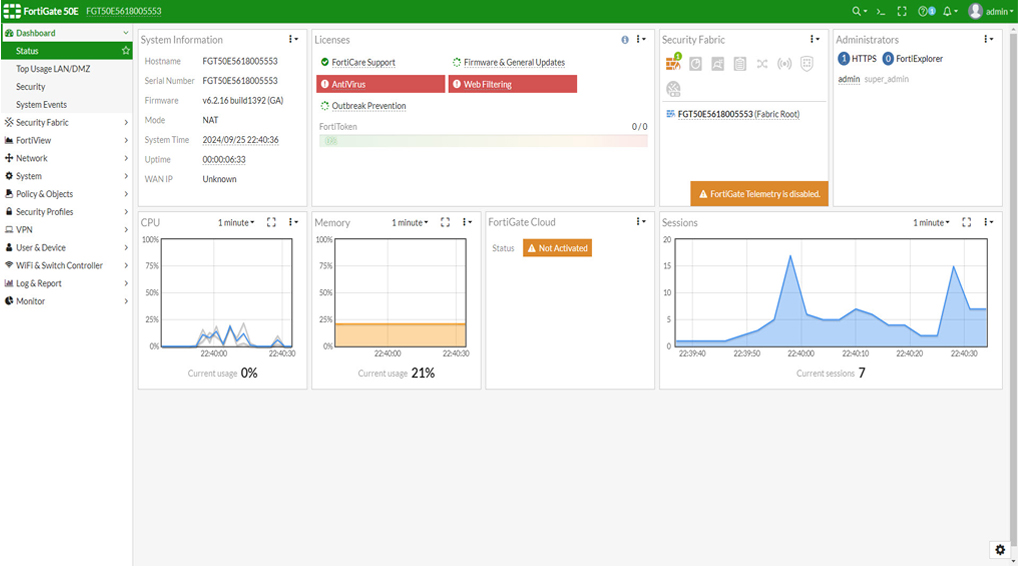Click the shield-shaped fabric icon

807,64
